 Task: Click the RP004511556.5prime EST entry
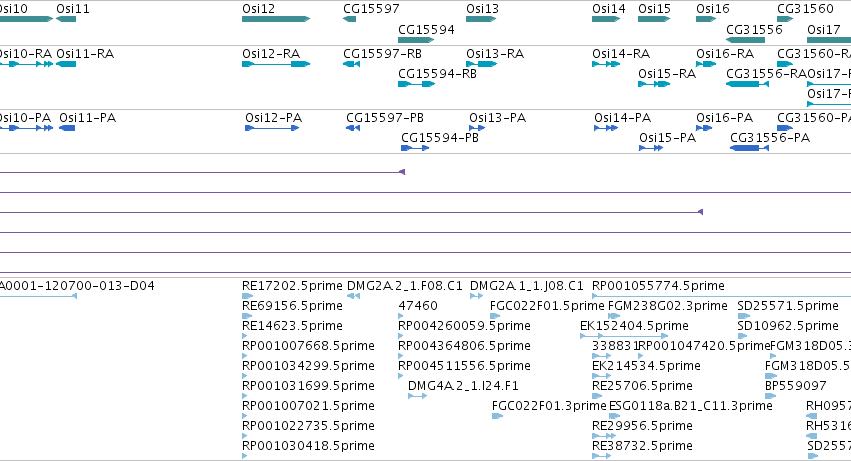click(x=464, y=366)
